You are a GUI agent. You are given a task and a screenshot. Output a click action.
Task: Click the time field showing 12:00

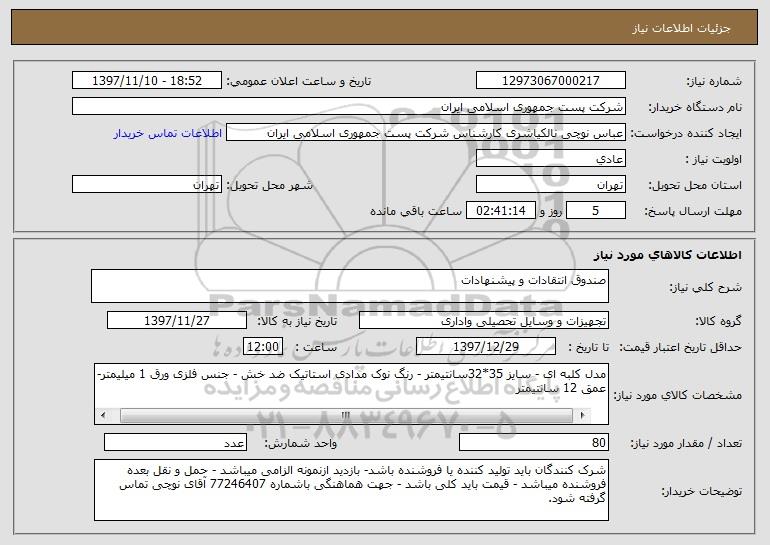263,347
